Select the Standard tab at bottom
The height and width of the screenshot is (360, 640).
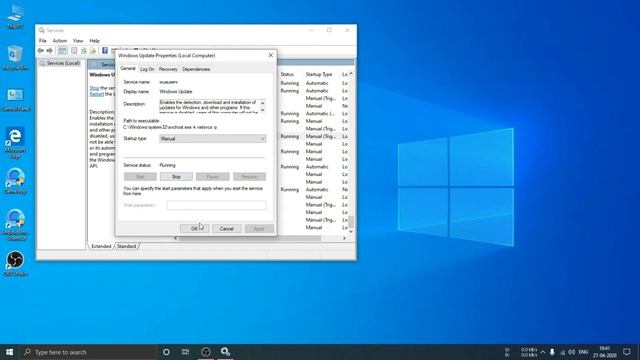[x=127, y=247]
